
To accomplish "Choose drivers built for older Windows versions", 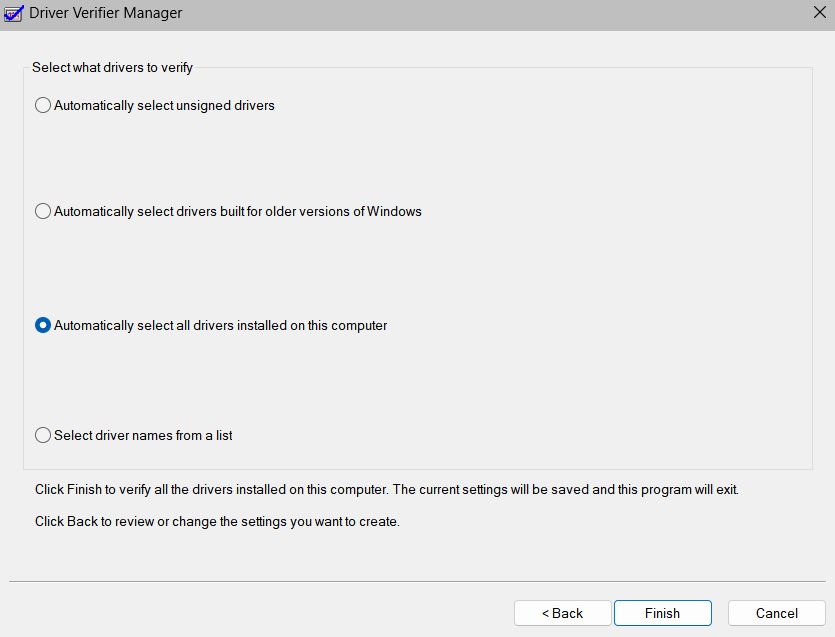I will tap(43, 211).
